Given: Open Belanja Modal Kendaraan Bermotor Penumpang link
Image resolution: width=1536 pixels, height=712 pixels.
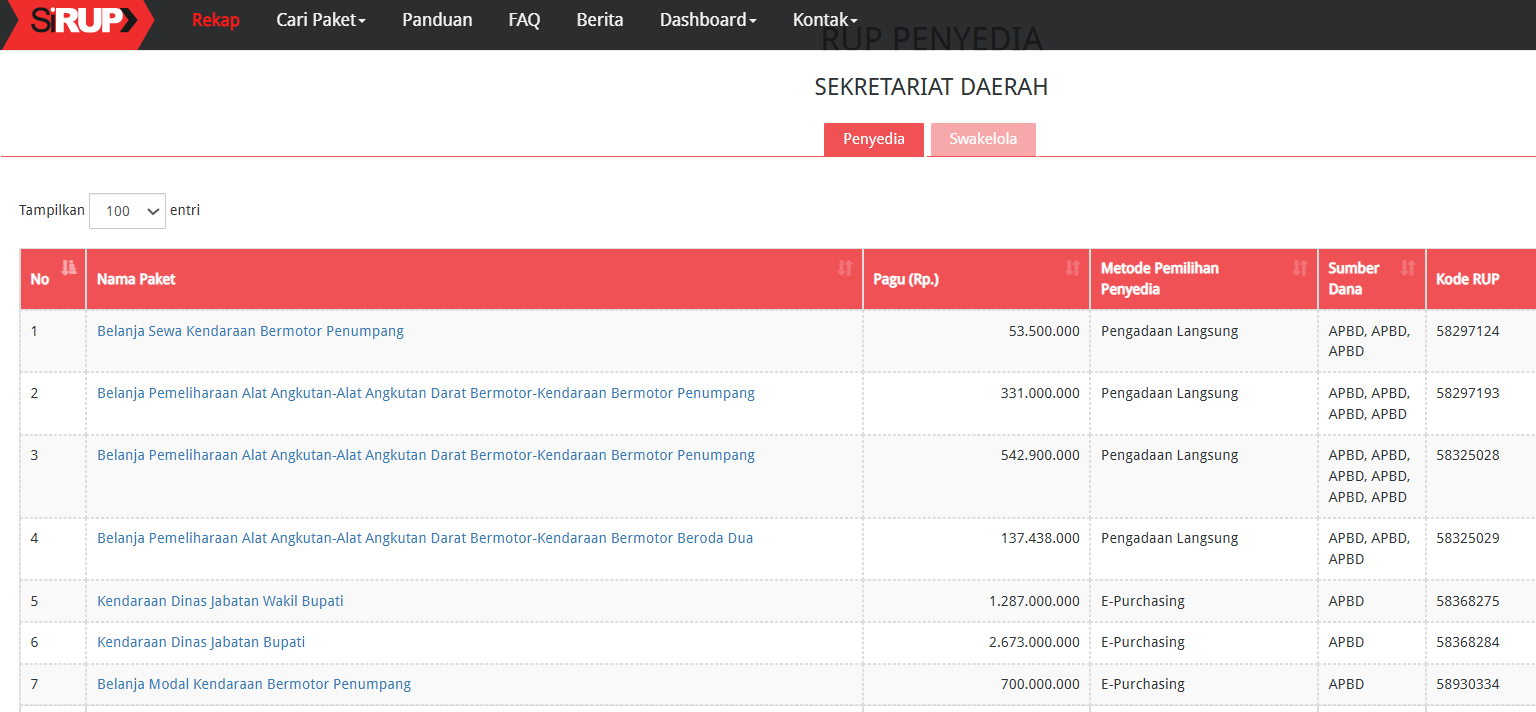Looking at the screenshot, I should click(x=254, y=684).
